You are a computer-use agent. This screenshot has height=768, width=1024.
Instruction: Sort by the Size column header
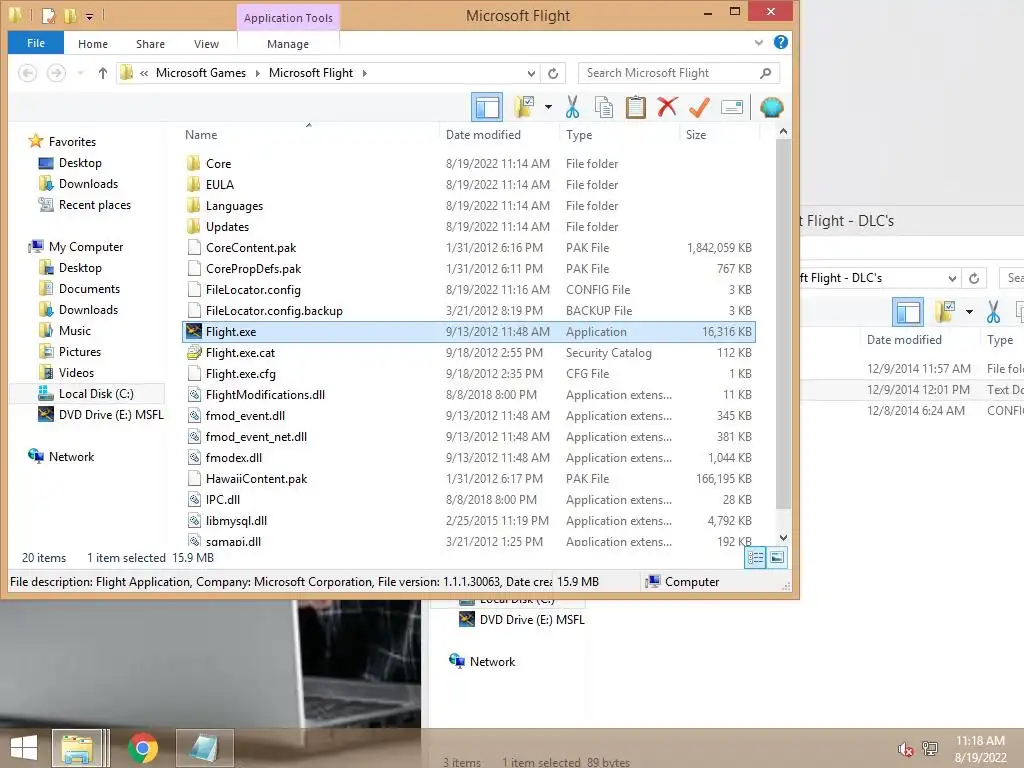(x=696, y=135)
